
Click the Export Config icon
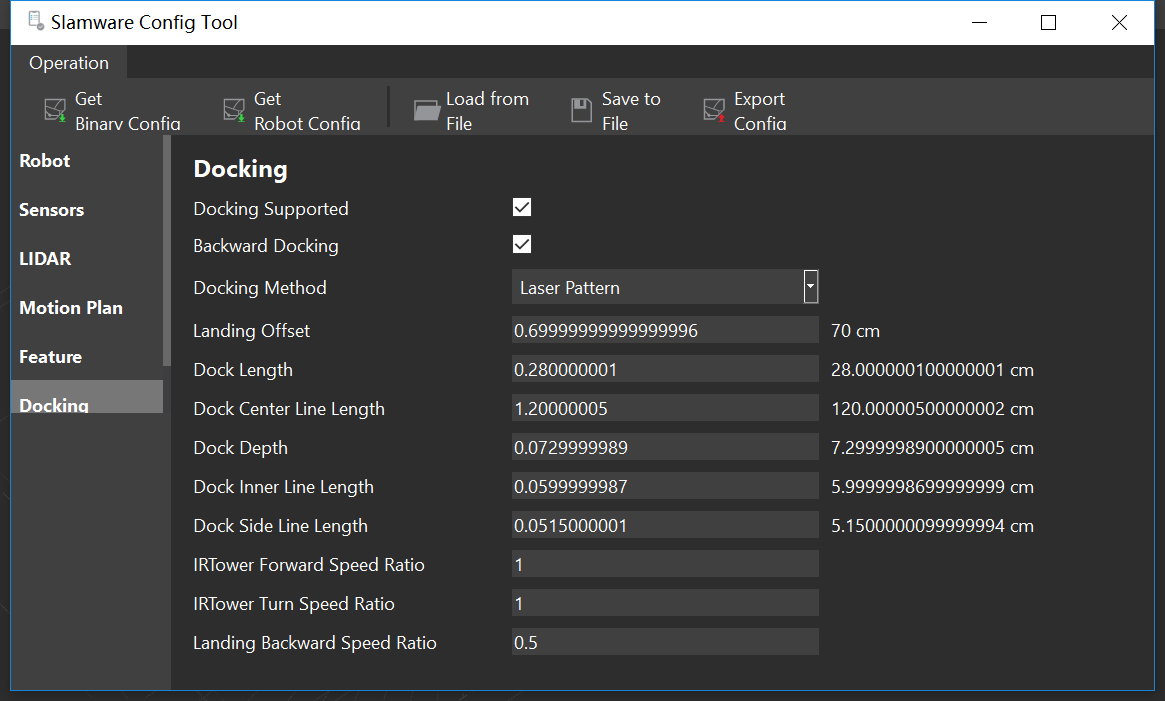(x=714, y=110)
